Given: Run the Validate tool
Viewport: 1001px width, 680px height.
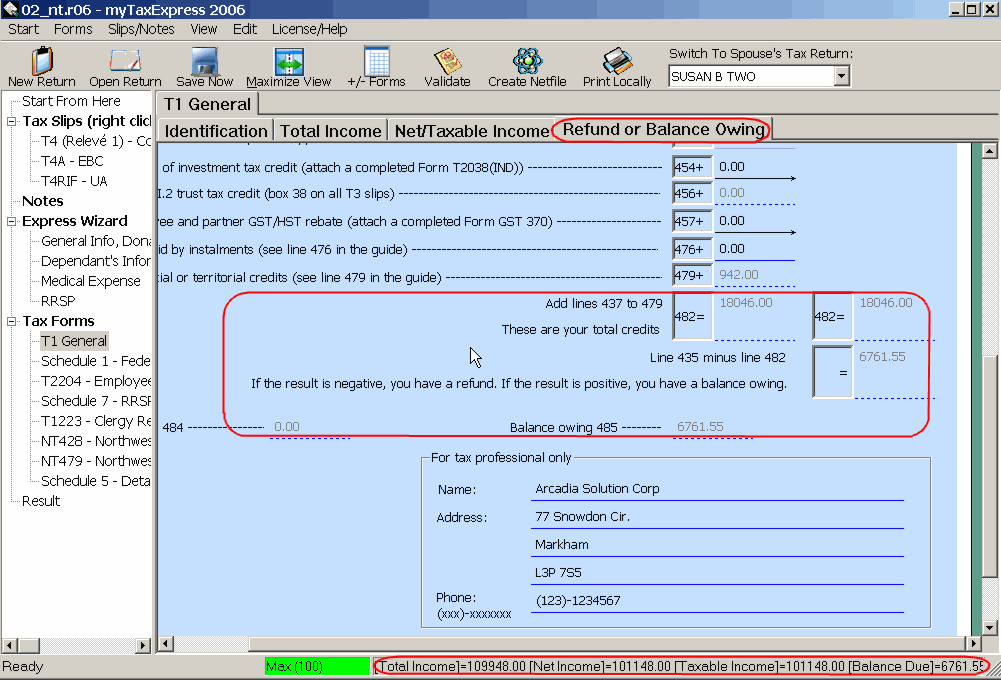Looking at the screenshot, I should point(447,62).
